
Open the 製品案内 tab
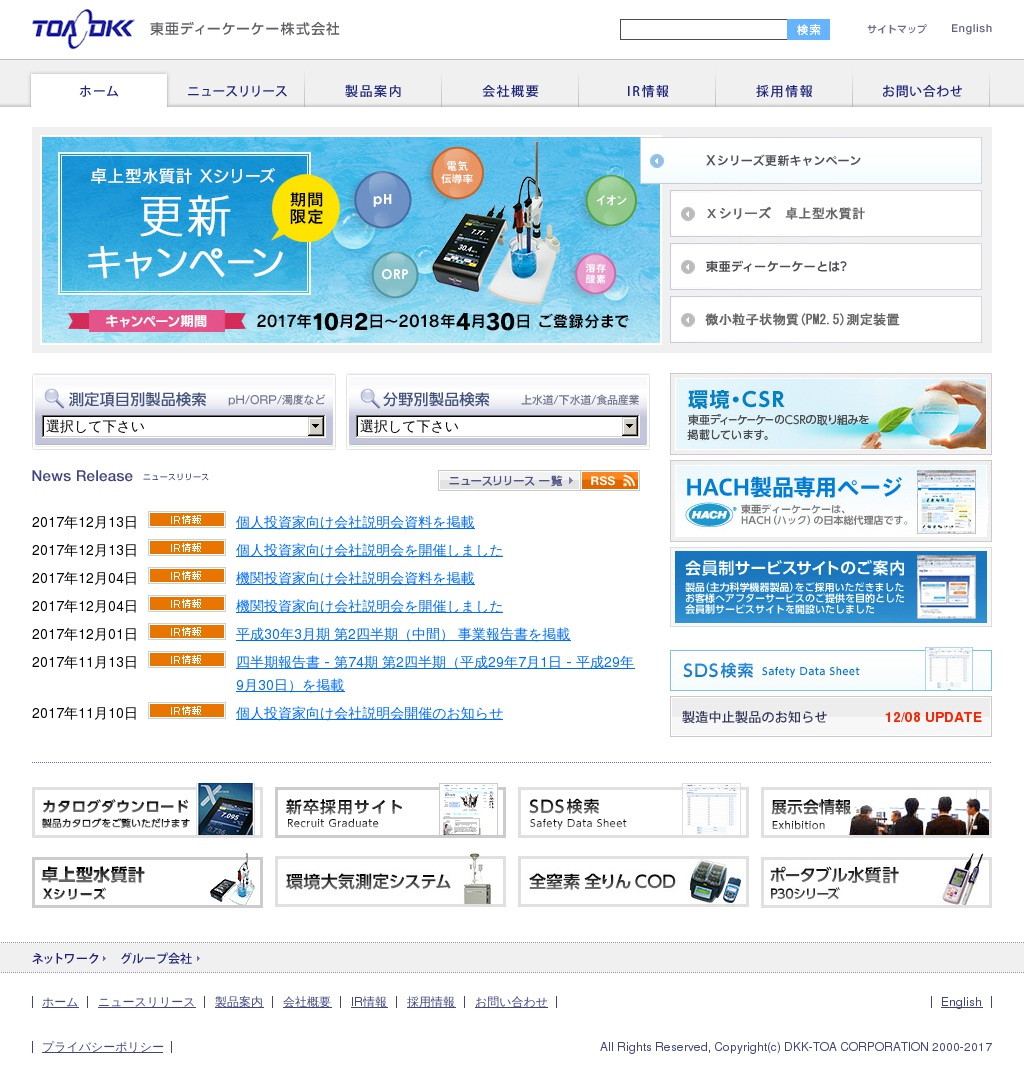point(374,91)
